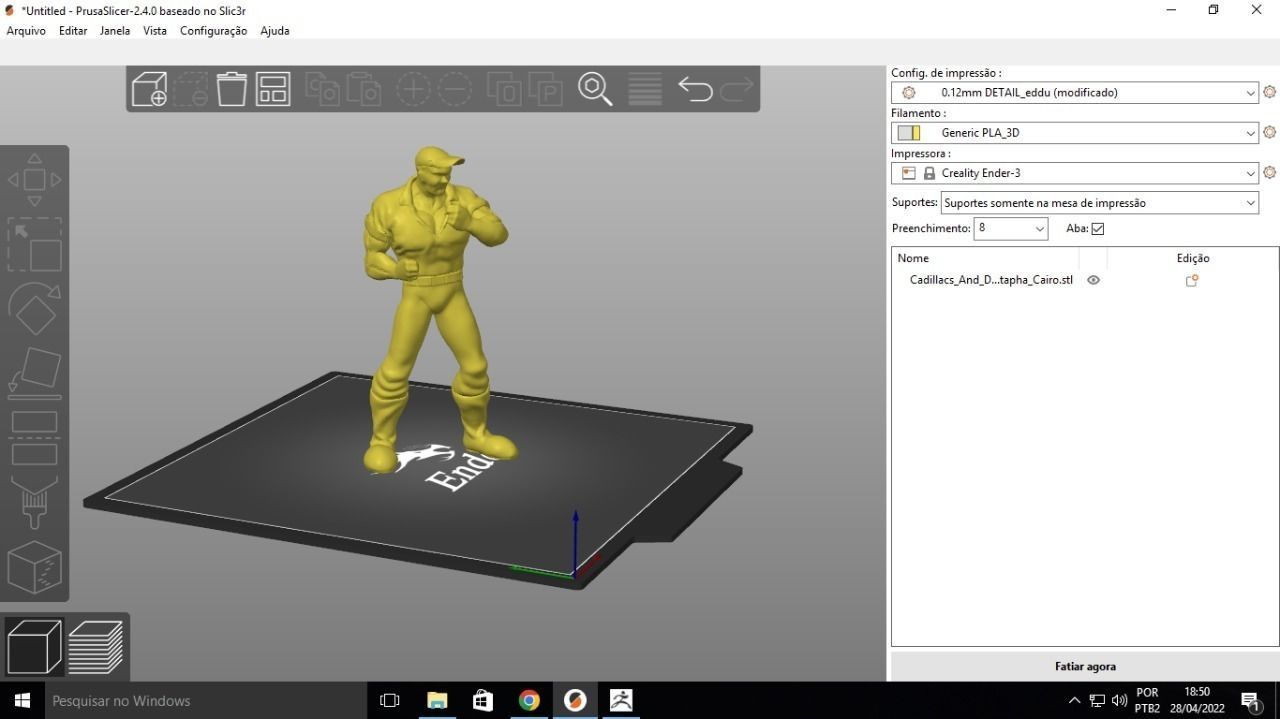Click the Nome column header

(x=913, y=258)
